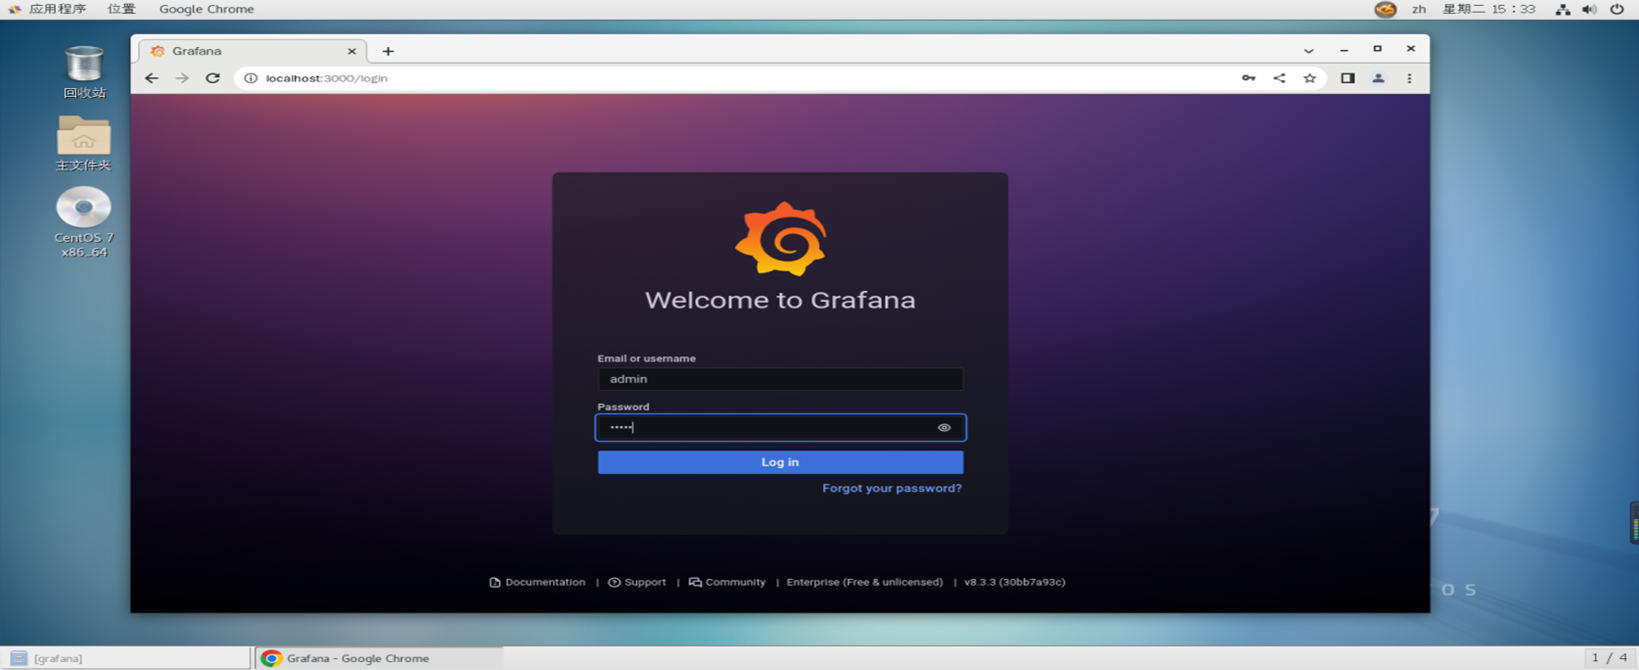Close the Grafana tab
This screenshot has width=1639, height=670.
point(351,51)
